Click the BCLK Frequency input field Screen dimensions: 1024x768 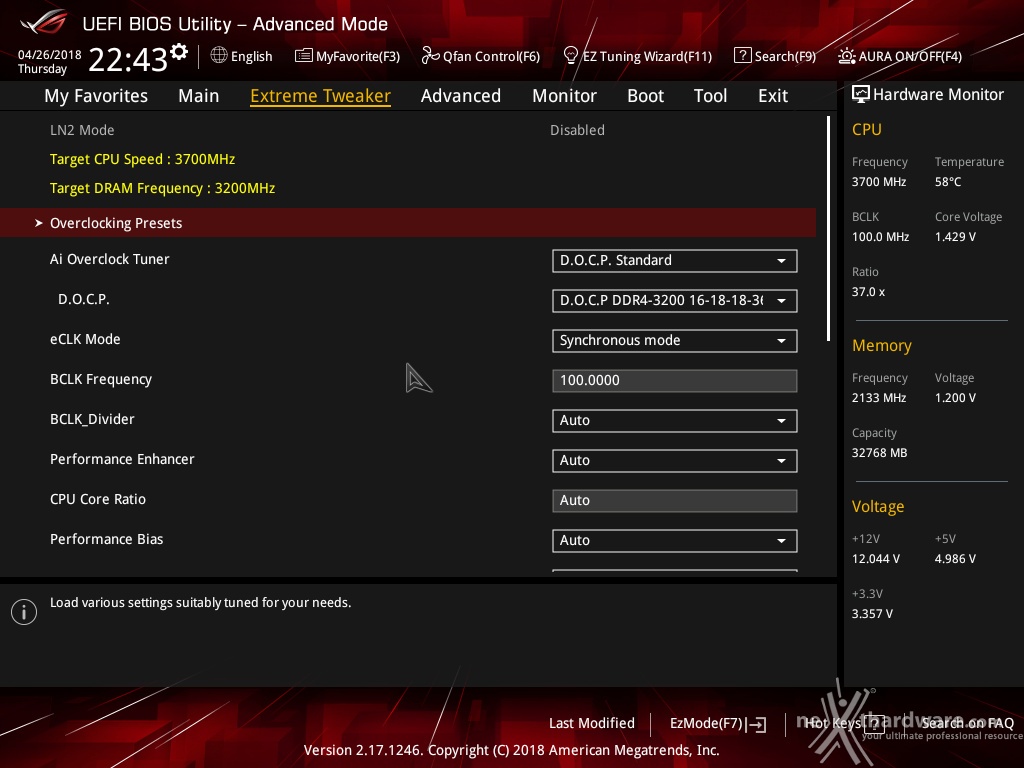(675, 381)
